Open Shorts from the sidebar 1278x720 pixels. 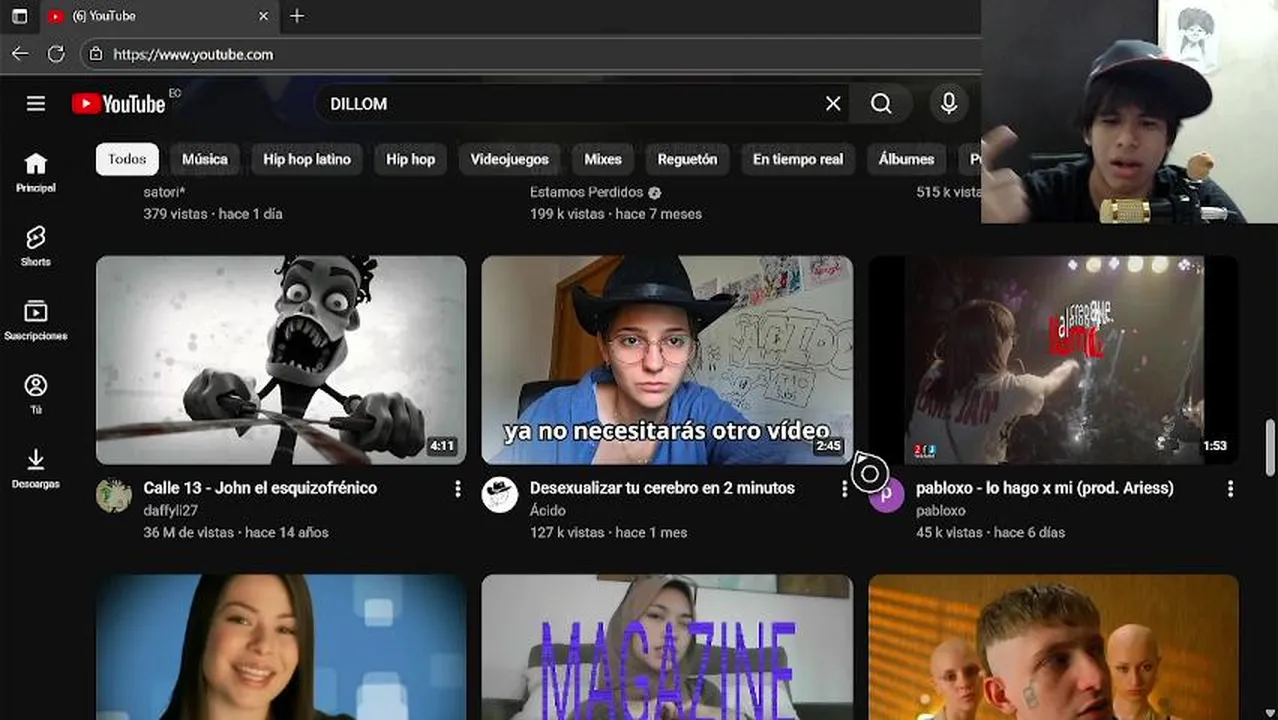tap(36, 246)
